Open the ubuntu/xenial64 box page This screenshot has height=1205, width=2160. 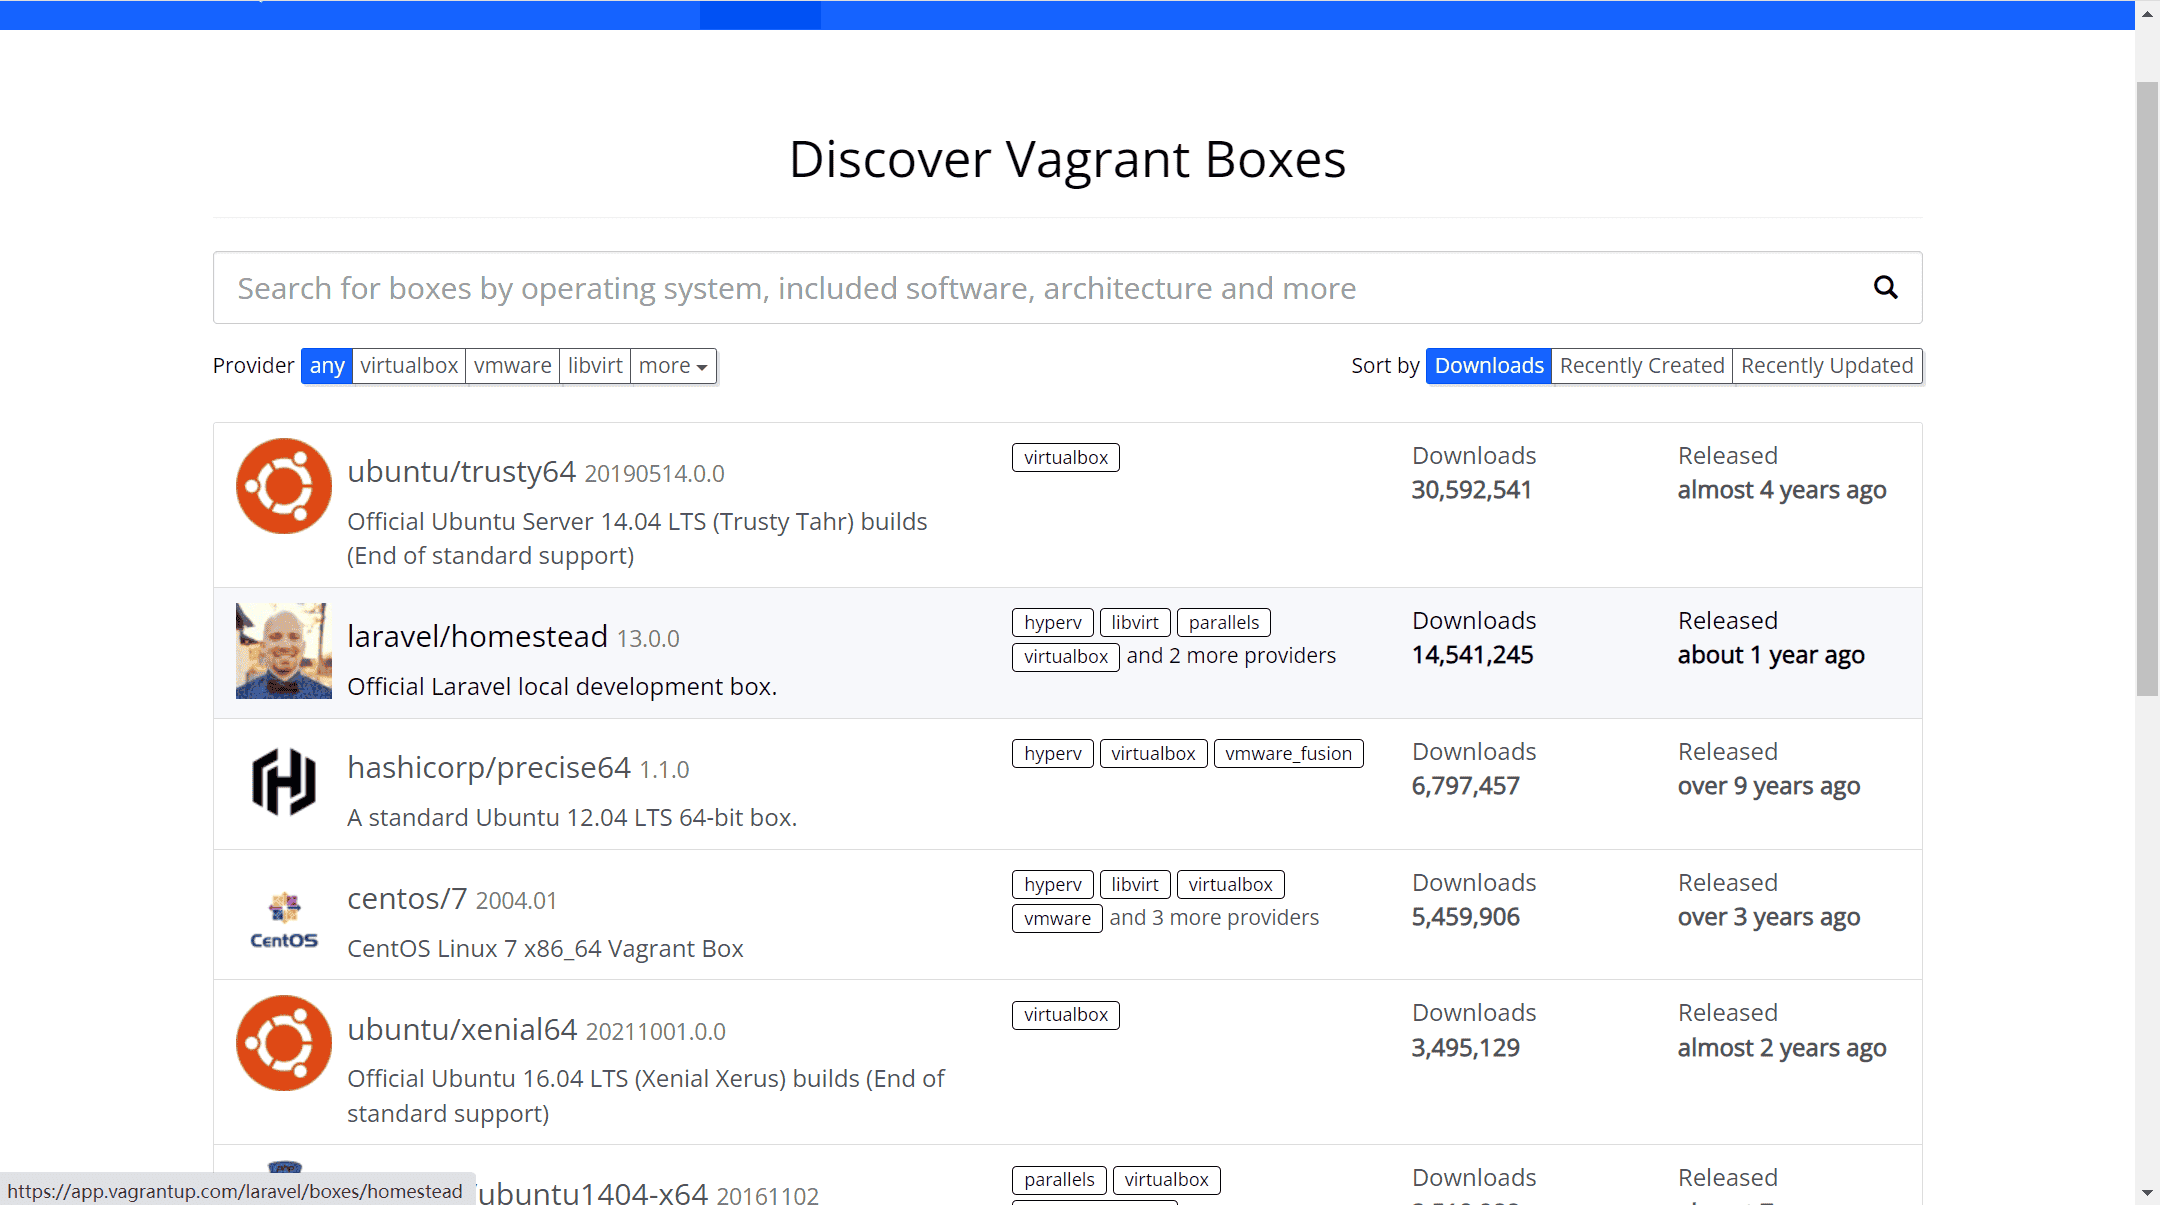coord(462,1030)
